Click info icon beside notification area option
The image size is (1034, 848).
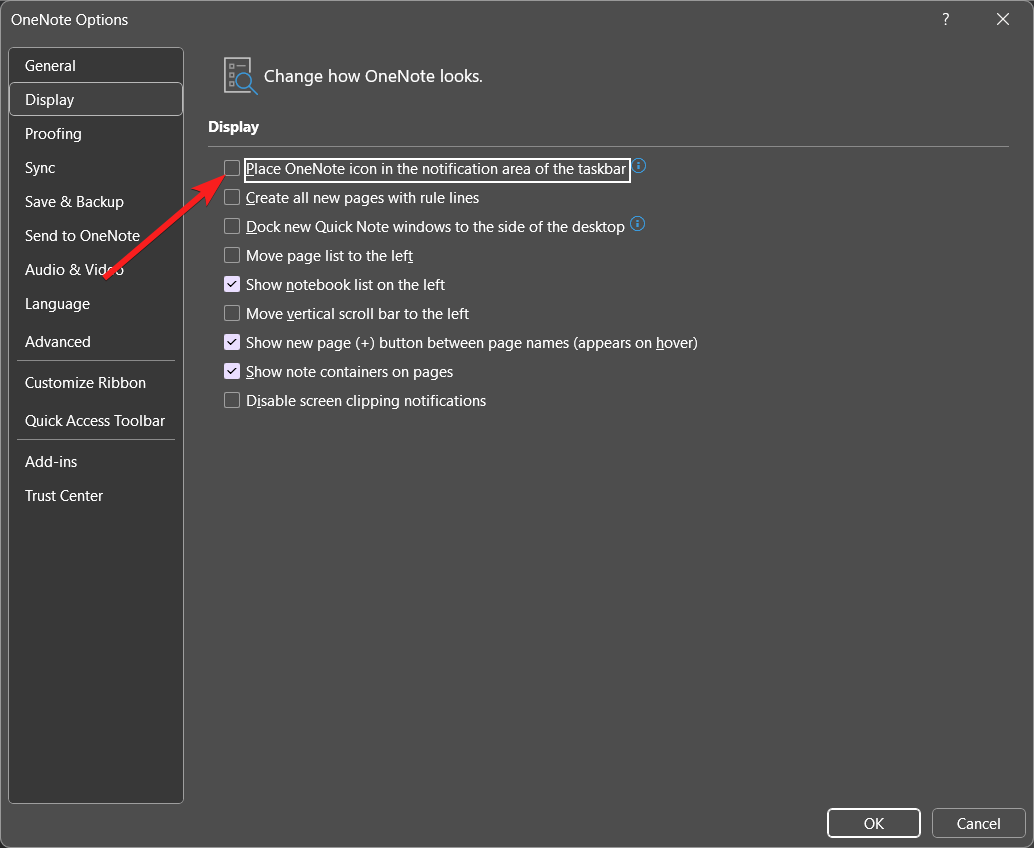point(638,166)
